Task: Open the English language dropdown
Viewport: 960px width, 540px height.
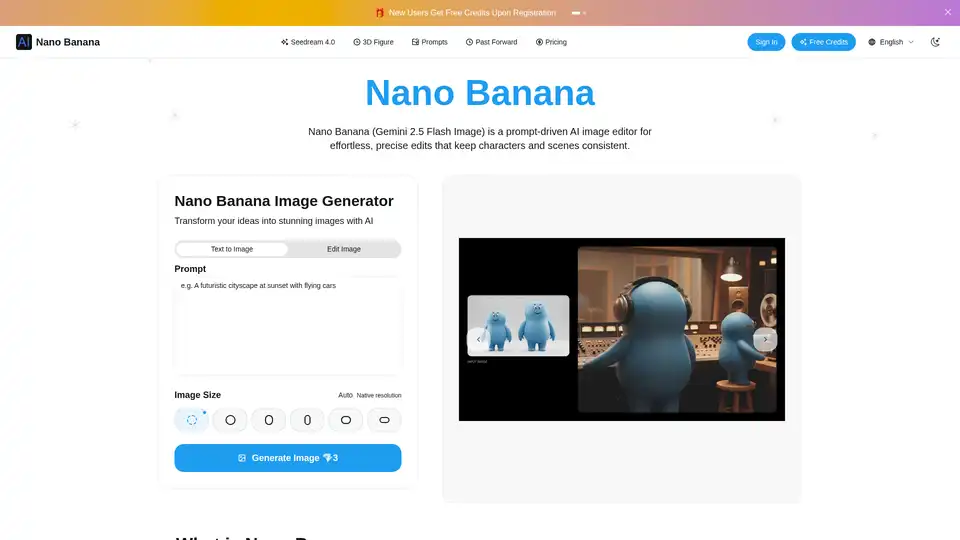Action: [891, 42]
